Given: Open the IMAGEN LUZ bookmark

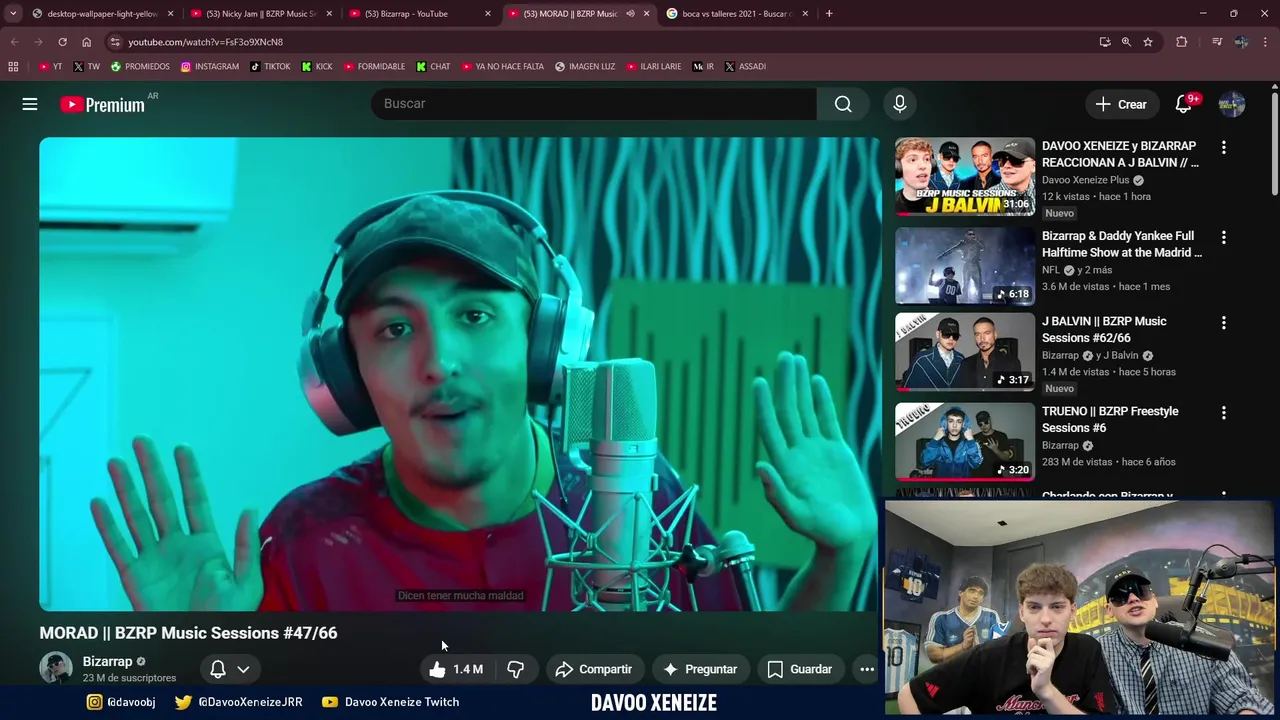Looking at the screenshot, I should pos(585,66).
